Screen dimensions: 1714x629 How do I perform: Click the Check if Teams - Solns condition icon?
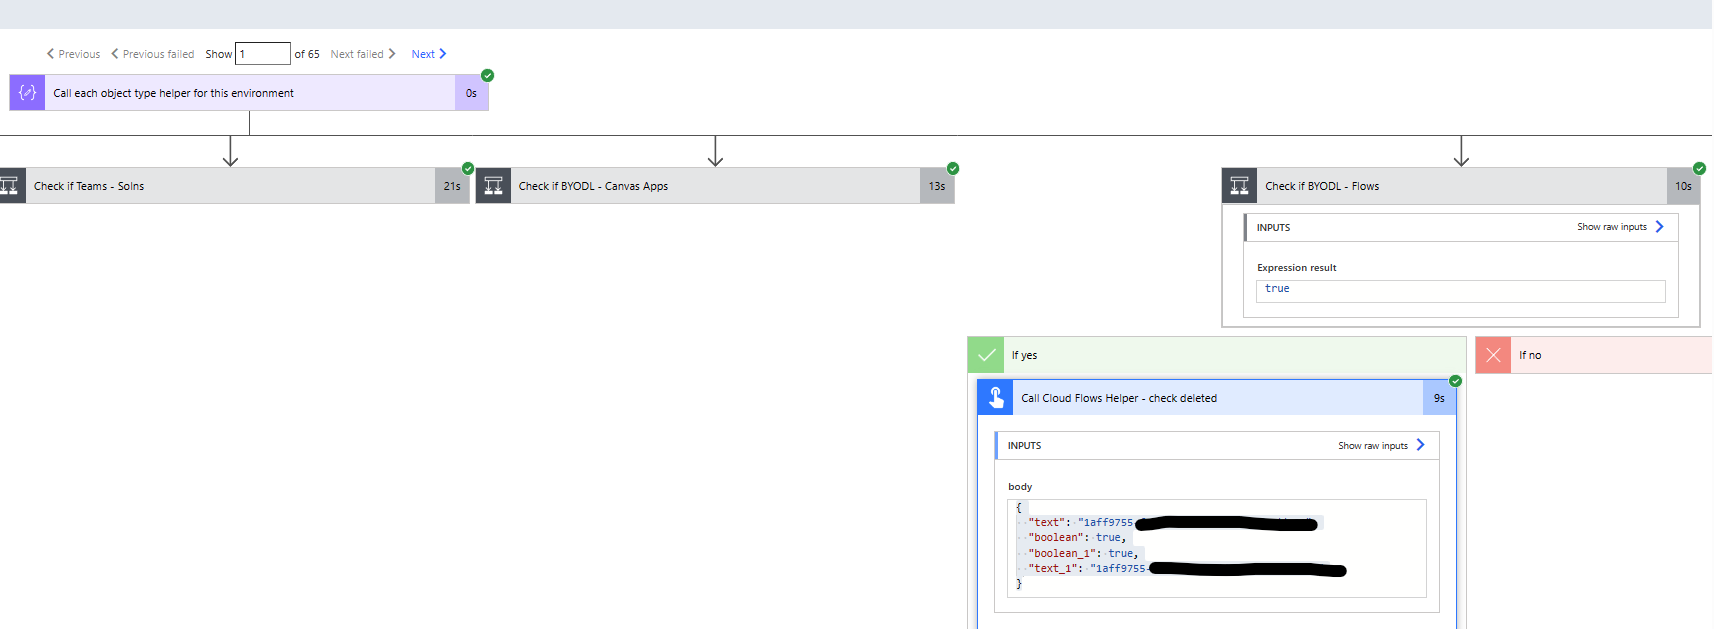coord(11,186)
